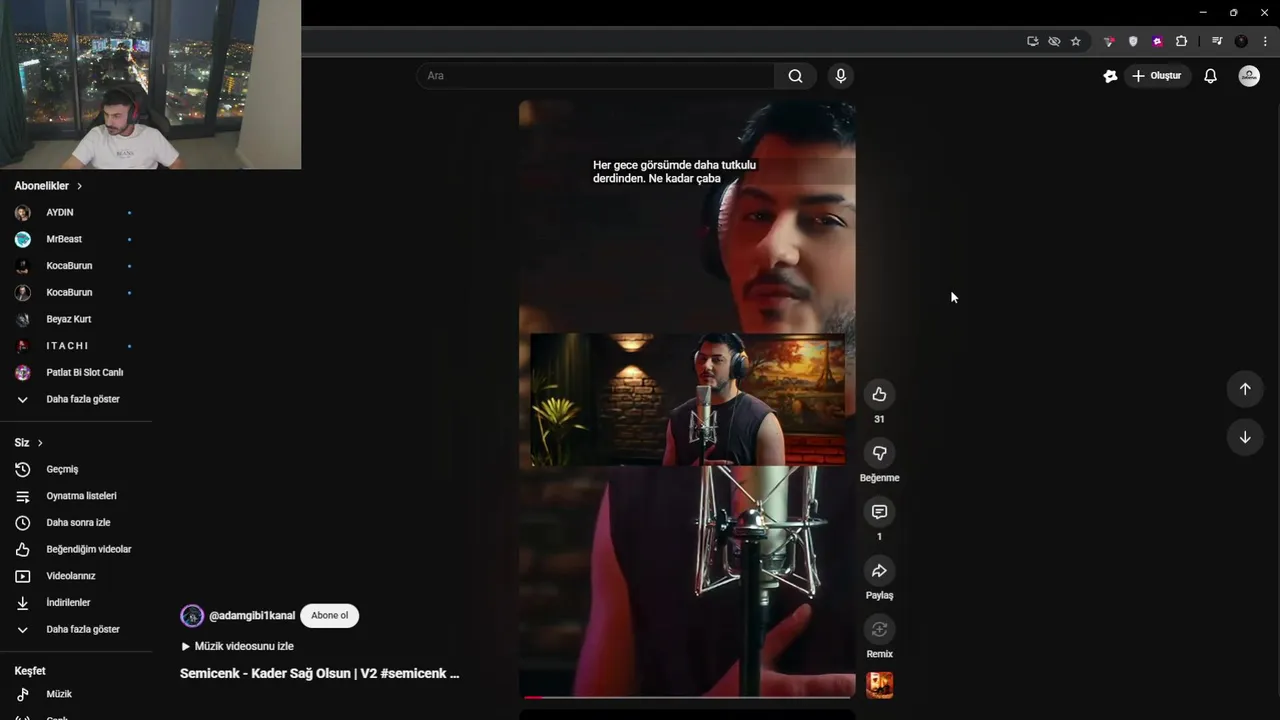Share the Short via Paylaş

(x=879, y=571)
